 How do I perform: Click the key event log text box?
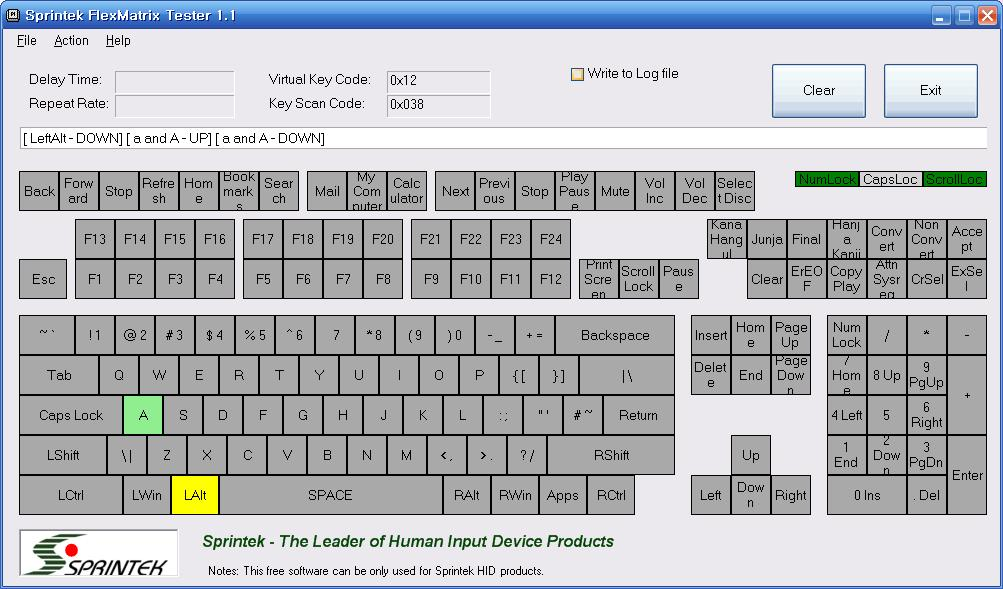point(503,138)
